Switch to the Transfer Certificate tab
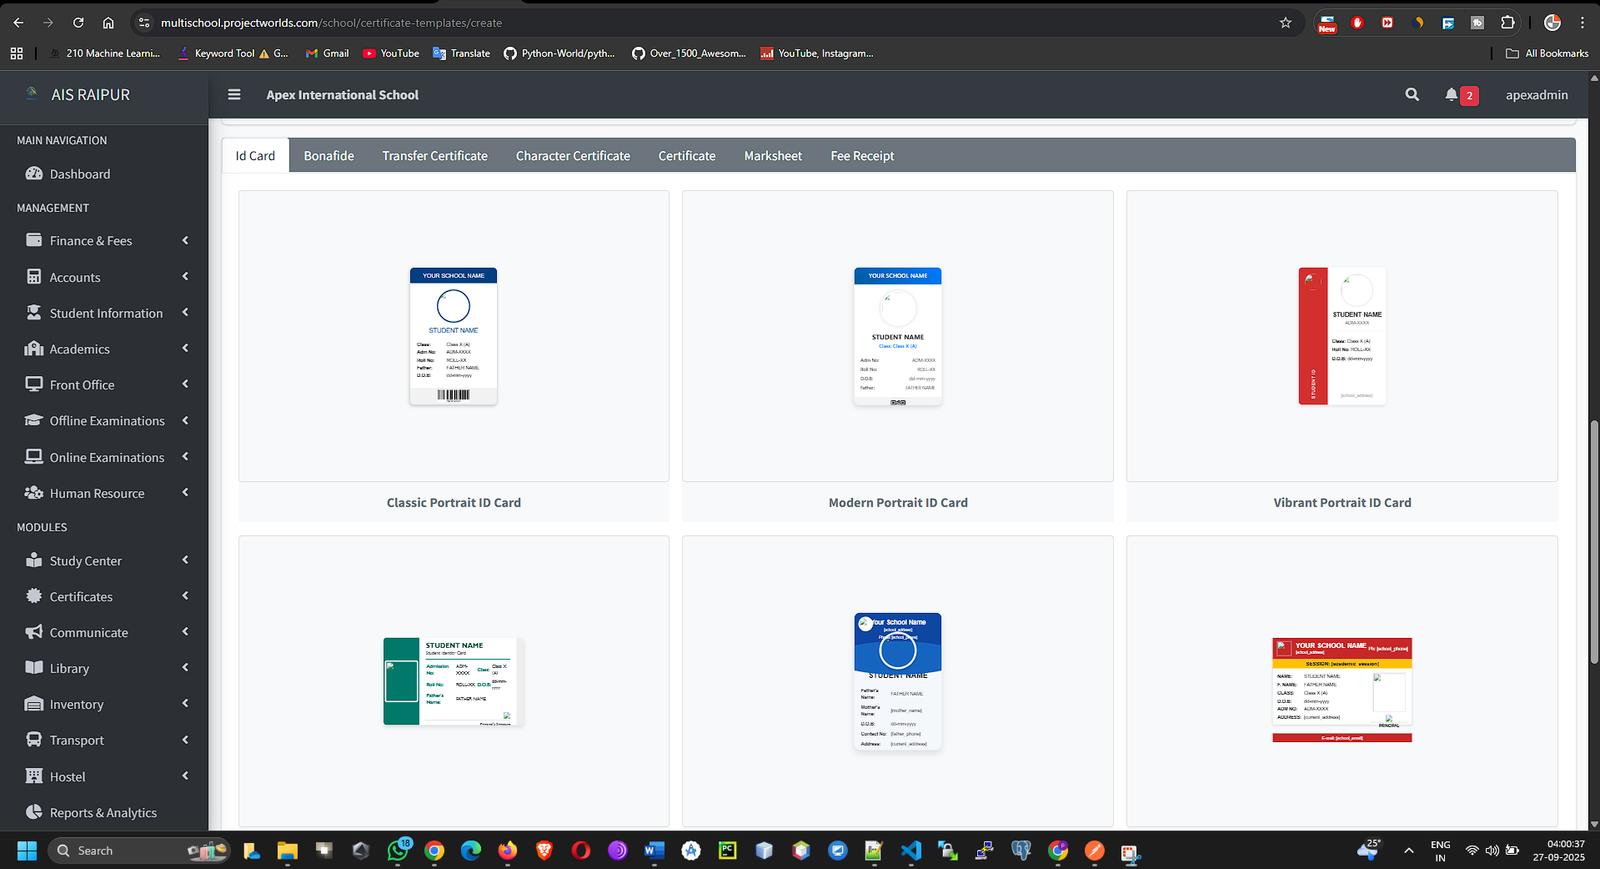The image size is (1600, 869). click(x=435, y=156)
